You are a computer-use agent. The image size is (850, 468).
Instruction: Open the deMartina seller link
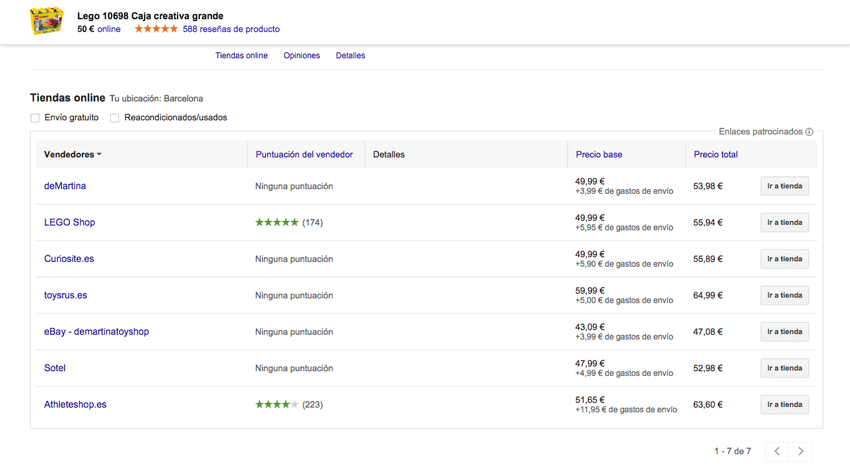pyautogui.click(x=65, y=186)
